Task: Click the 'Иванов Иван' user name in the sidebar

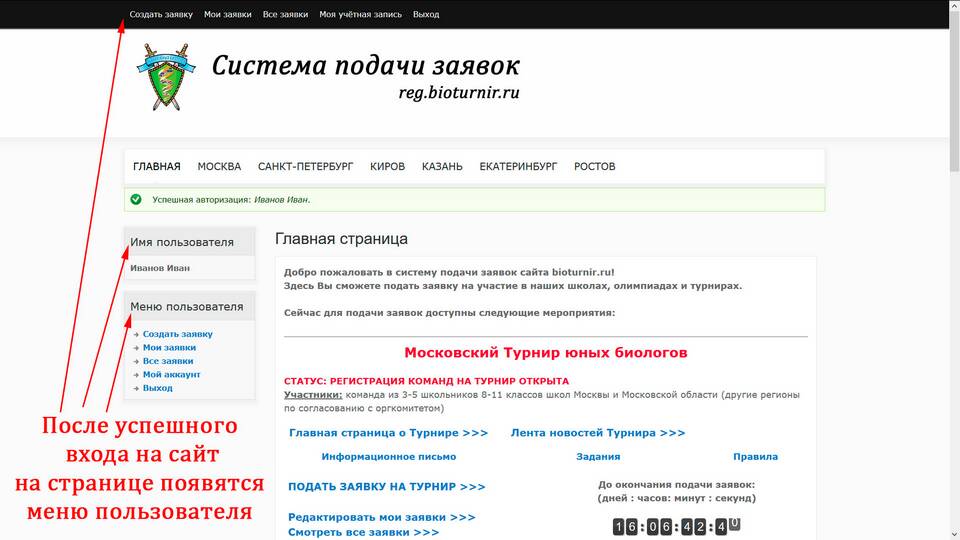Action: pyautogui.click(x=160, y=268)
